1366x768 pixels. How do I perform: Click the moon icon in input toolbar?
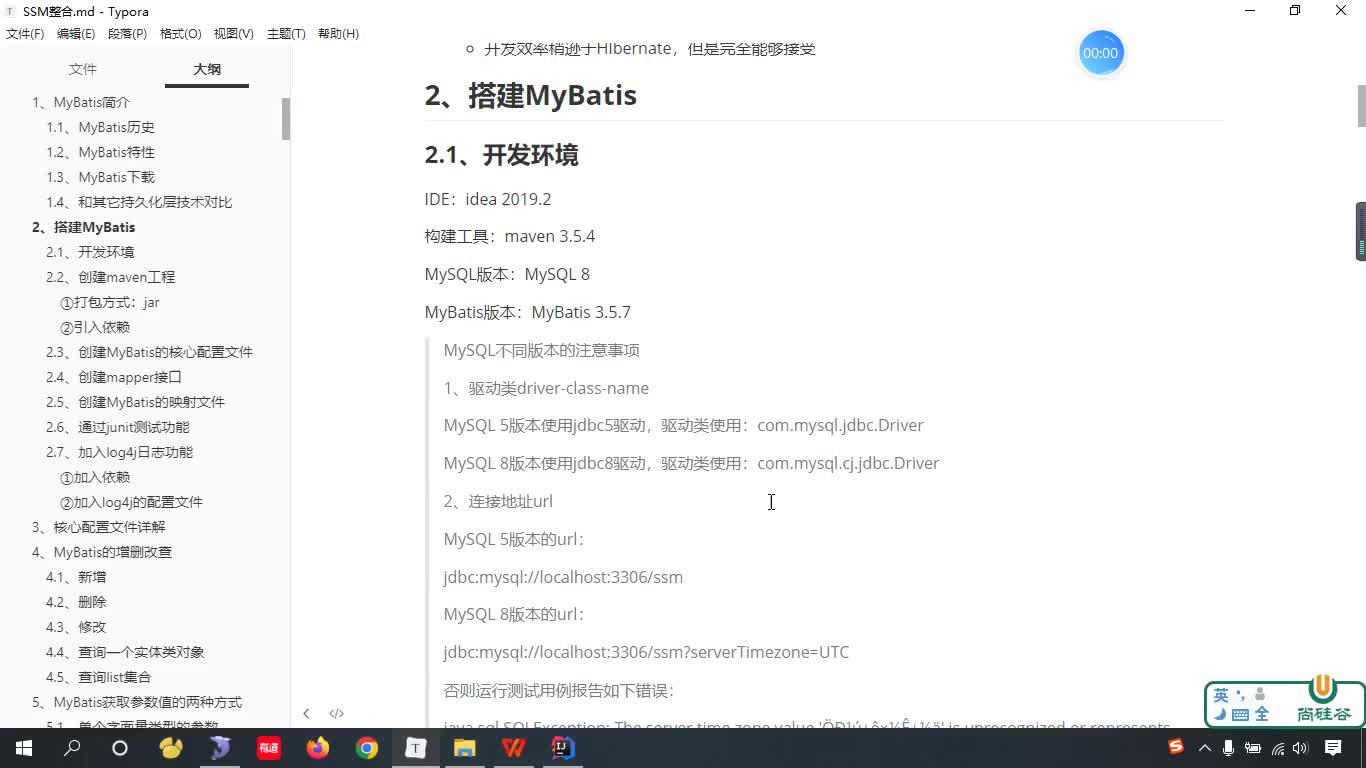pyautogui.click(x=1220, y=714)
